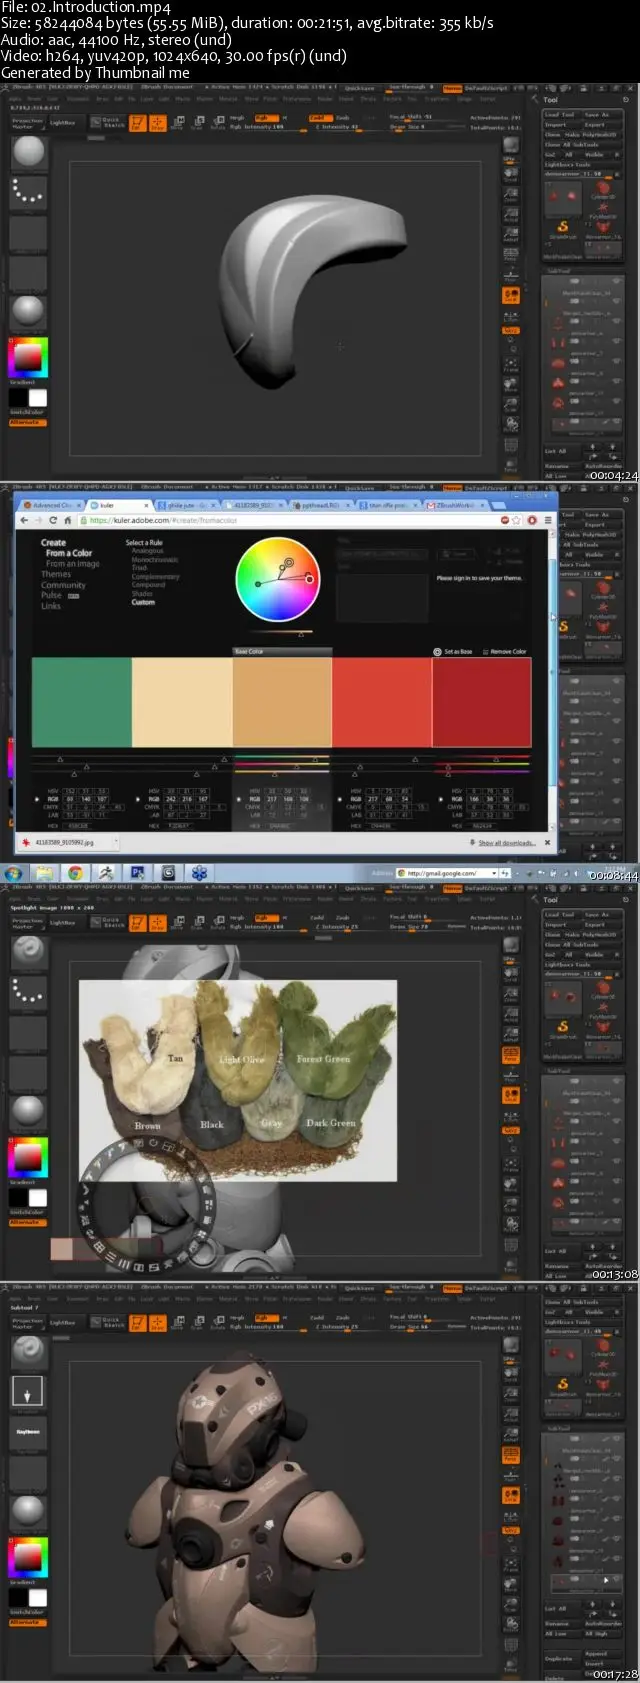Open material sphere in the 00:04:24 frame
Image resolution: width=640 pixels, height=1683 pixels.
click(x=28, y=312)
